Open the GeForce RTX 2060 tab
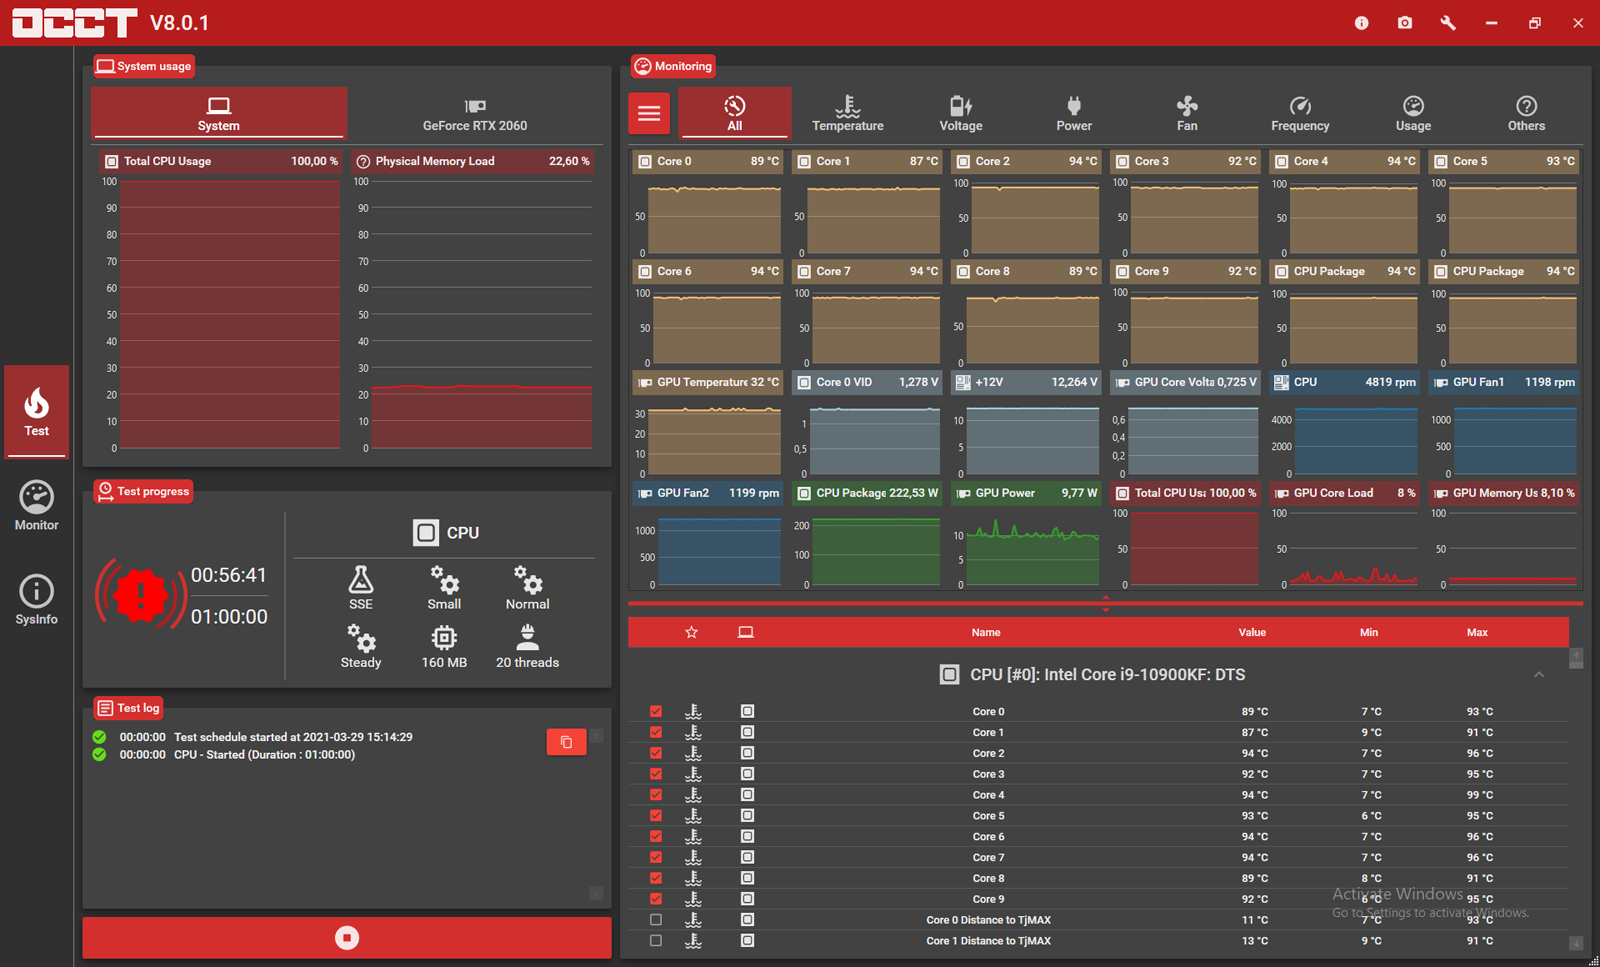The image size is (1600, 967). 475,114
